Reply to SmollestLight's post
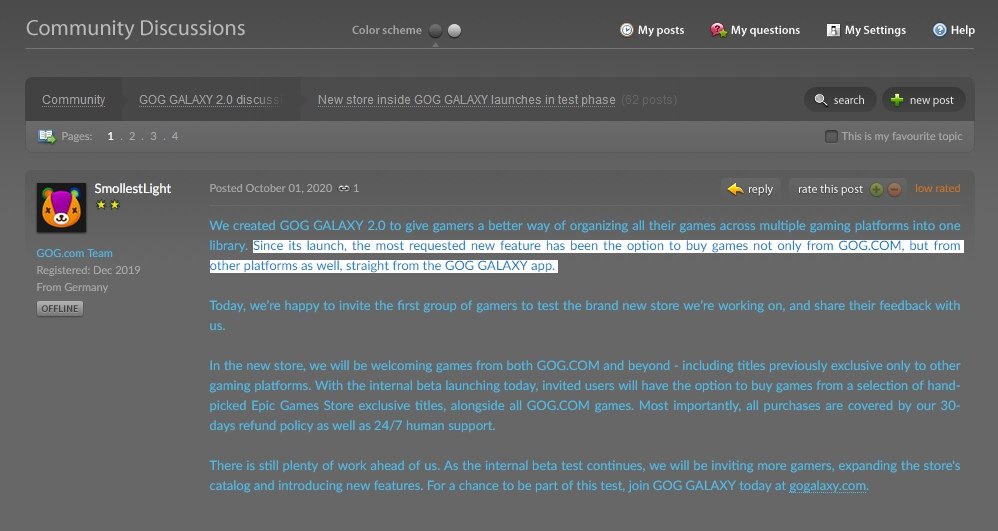This screenshot has width=998, height=531. click(750, 188)
